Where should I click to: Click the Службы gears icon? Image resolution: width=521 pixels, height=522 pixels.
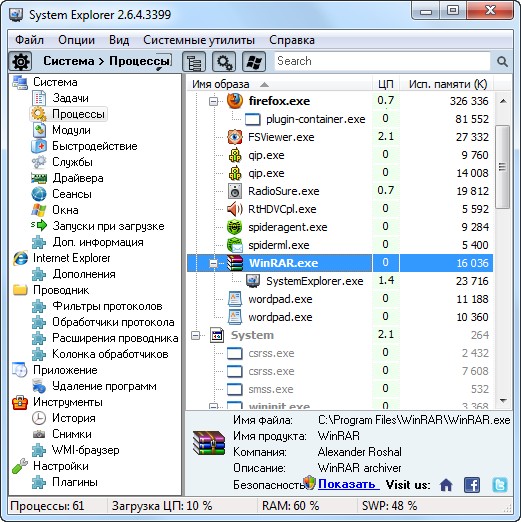click(x=39, y=162)
